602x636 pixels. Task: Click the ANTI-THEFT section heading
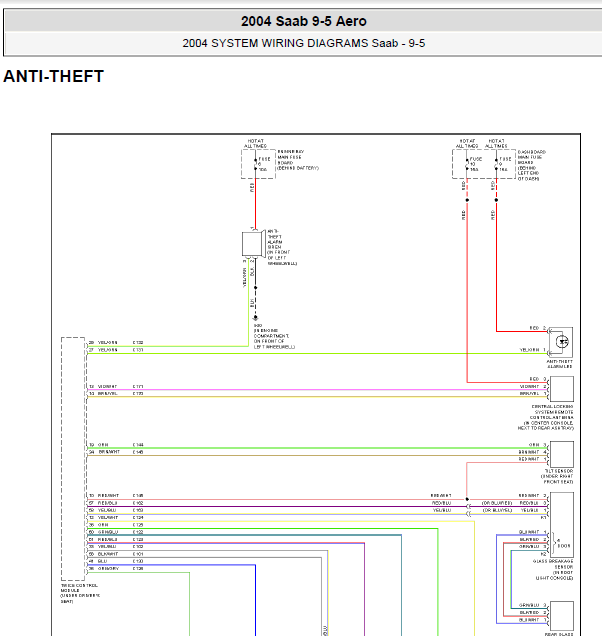point(53,77)
